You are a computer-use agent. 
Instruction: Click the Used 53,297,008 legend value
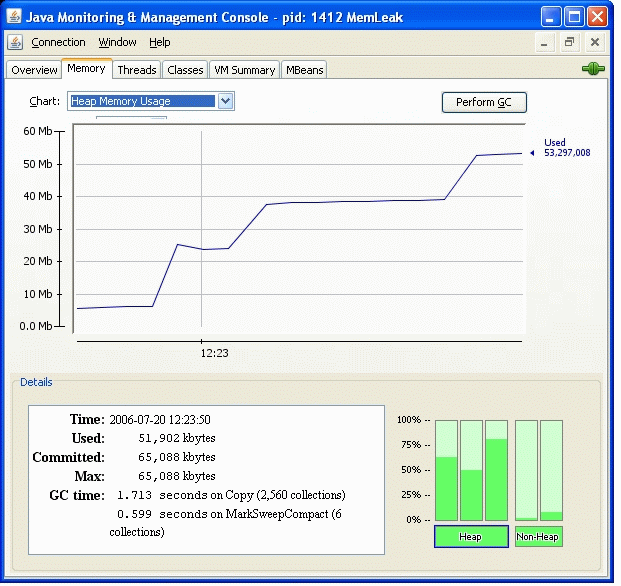(x=567, y=148)
